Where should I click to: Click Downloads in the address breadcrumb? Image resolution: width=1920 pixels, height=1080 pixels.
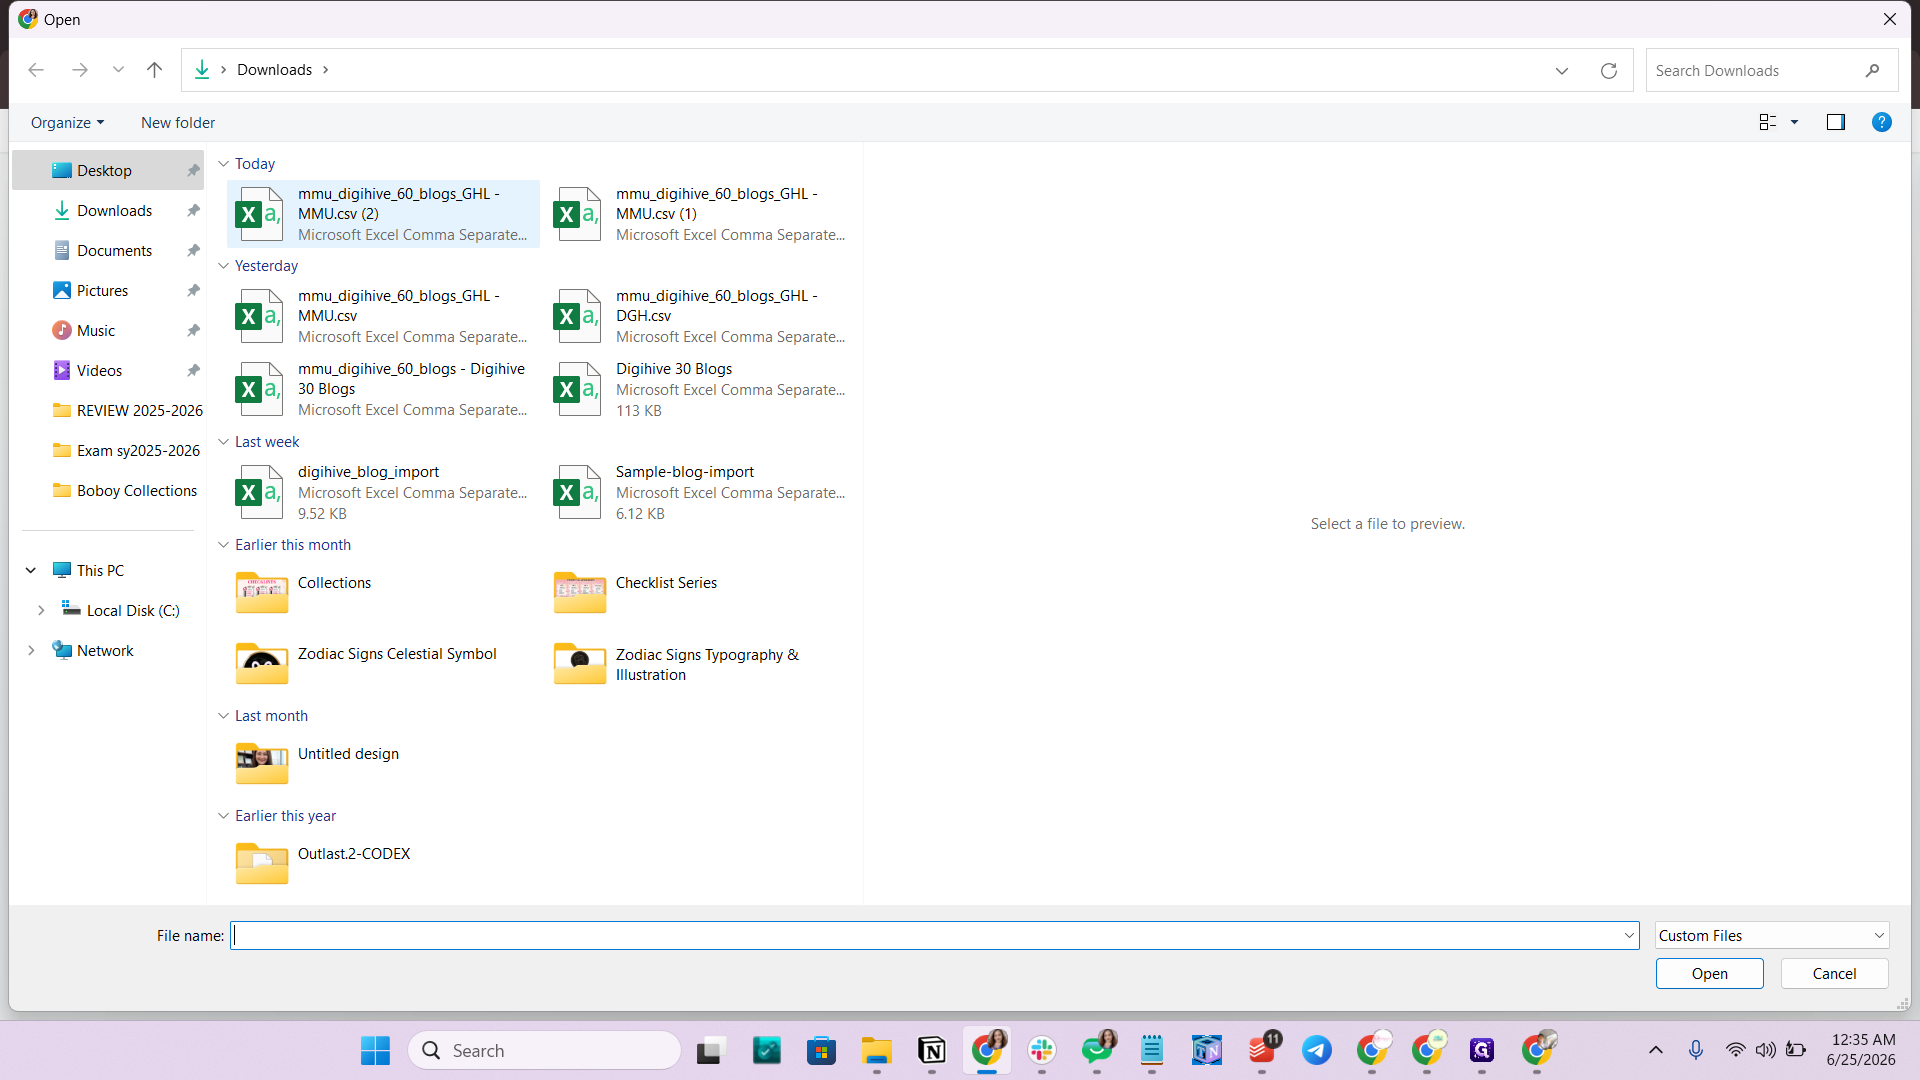[x=274, y=70]
